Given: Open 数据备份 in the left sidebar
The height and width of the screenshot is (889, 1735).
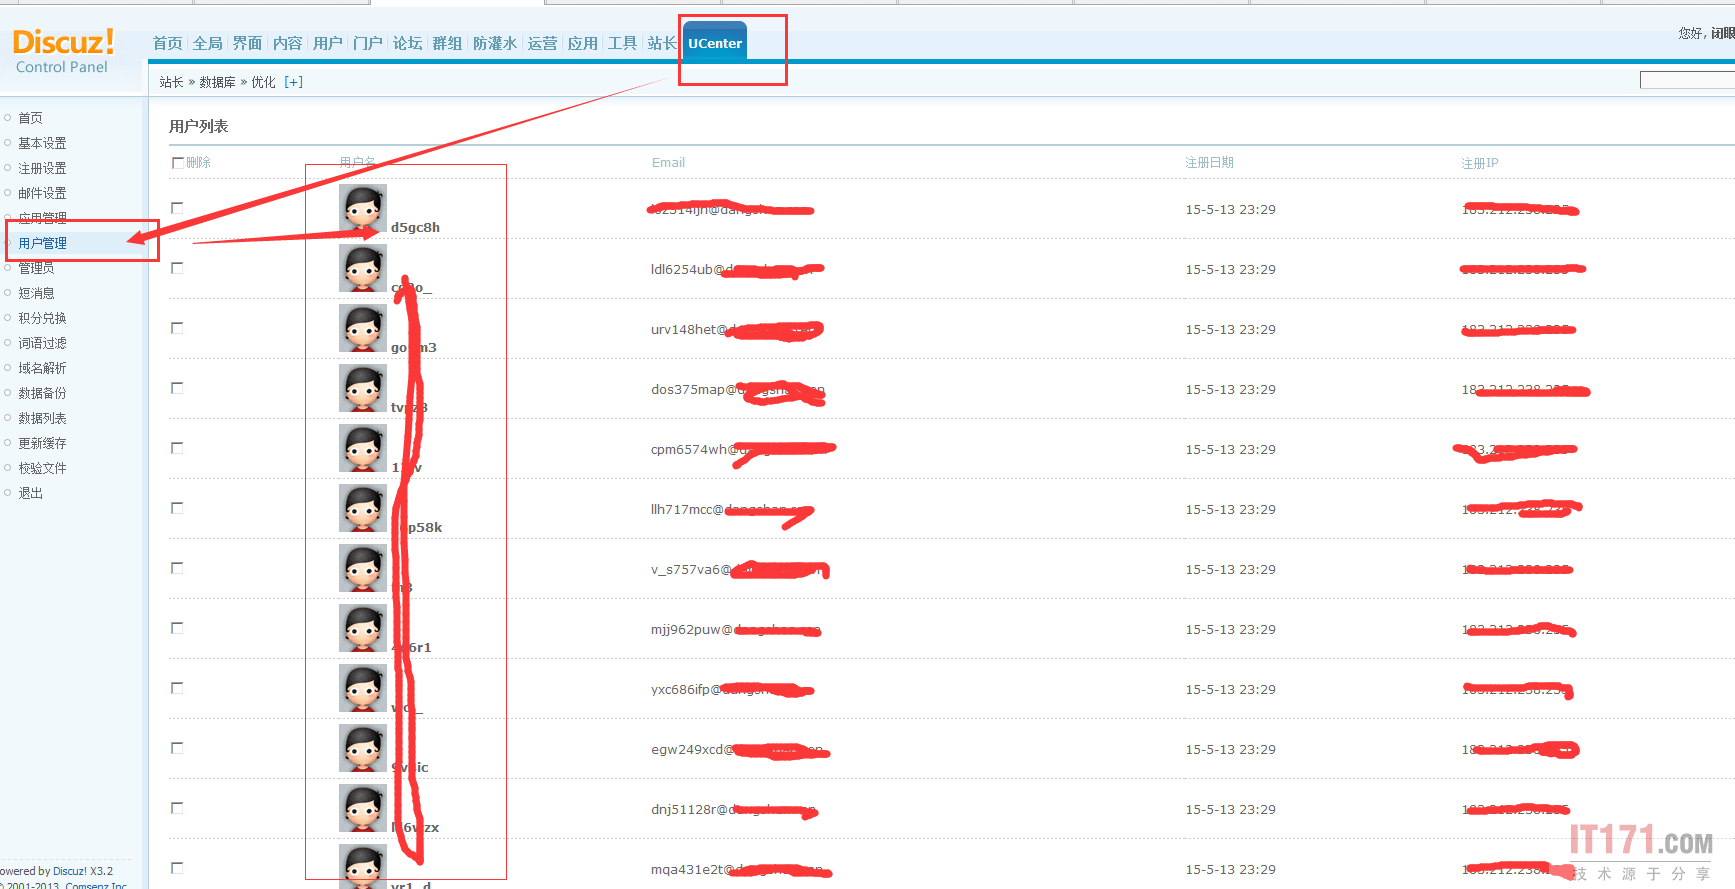Looking at the screenshot, I should (x=42, y=393).
